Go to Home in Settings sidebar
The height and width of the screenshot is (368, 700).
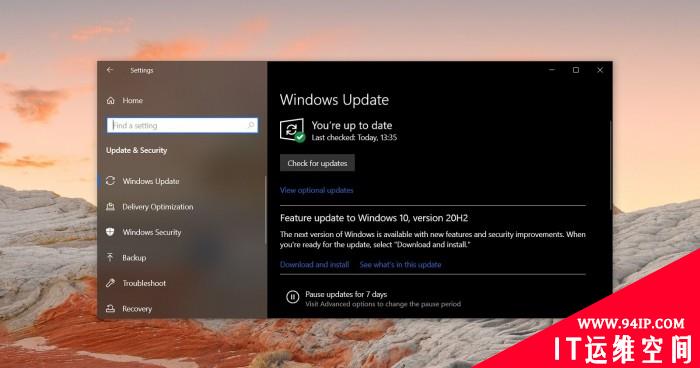182,100
